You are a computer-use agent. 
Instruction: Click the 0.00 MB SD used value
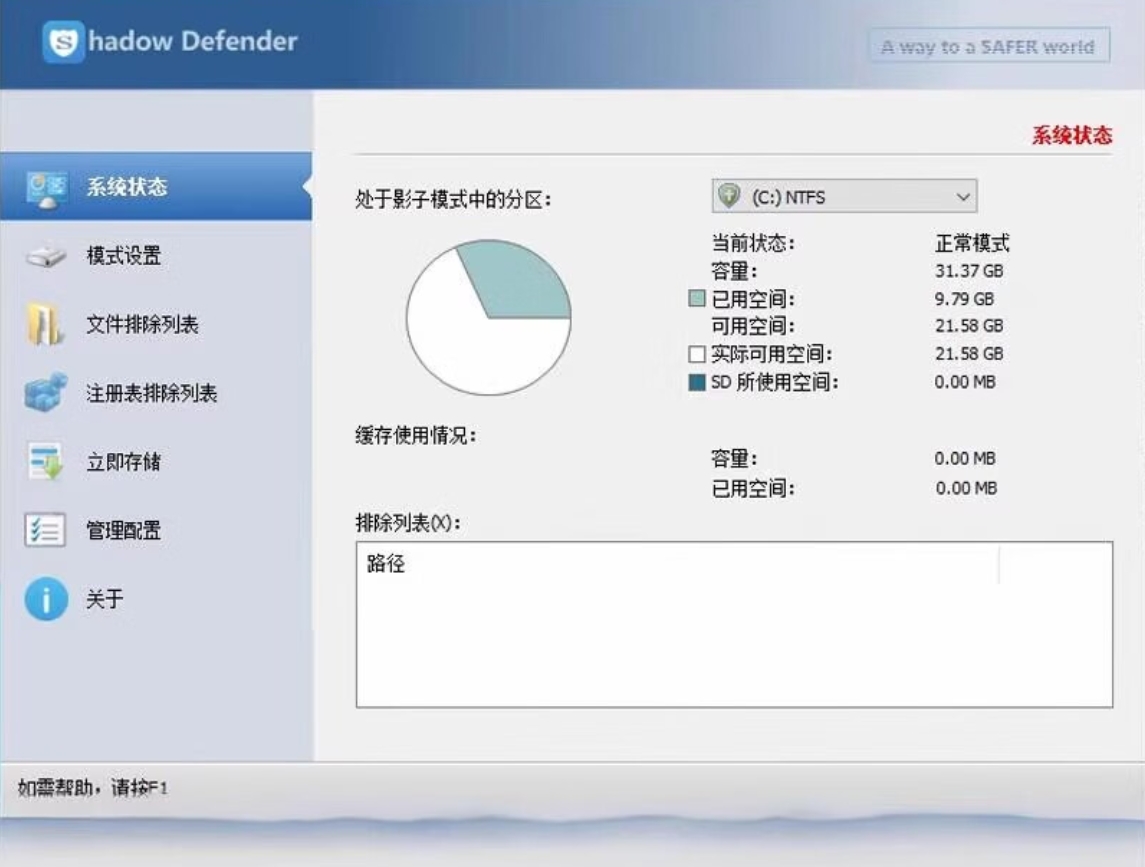[x=965, y=382]
